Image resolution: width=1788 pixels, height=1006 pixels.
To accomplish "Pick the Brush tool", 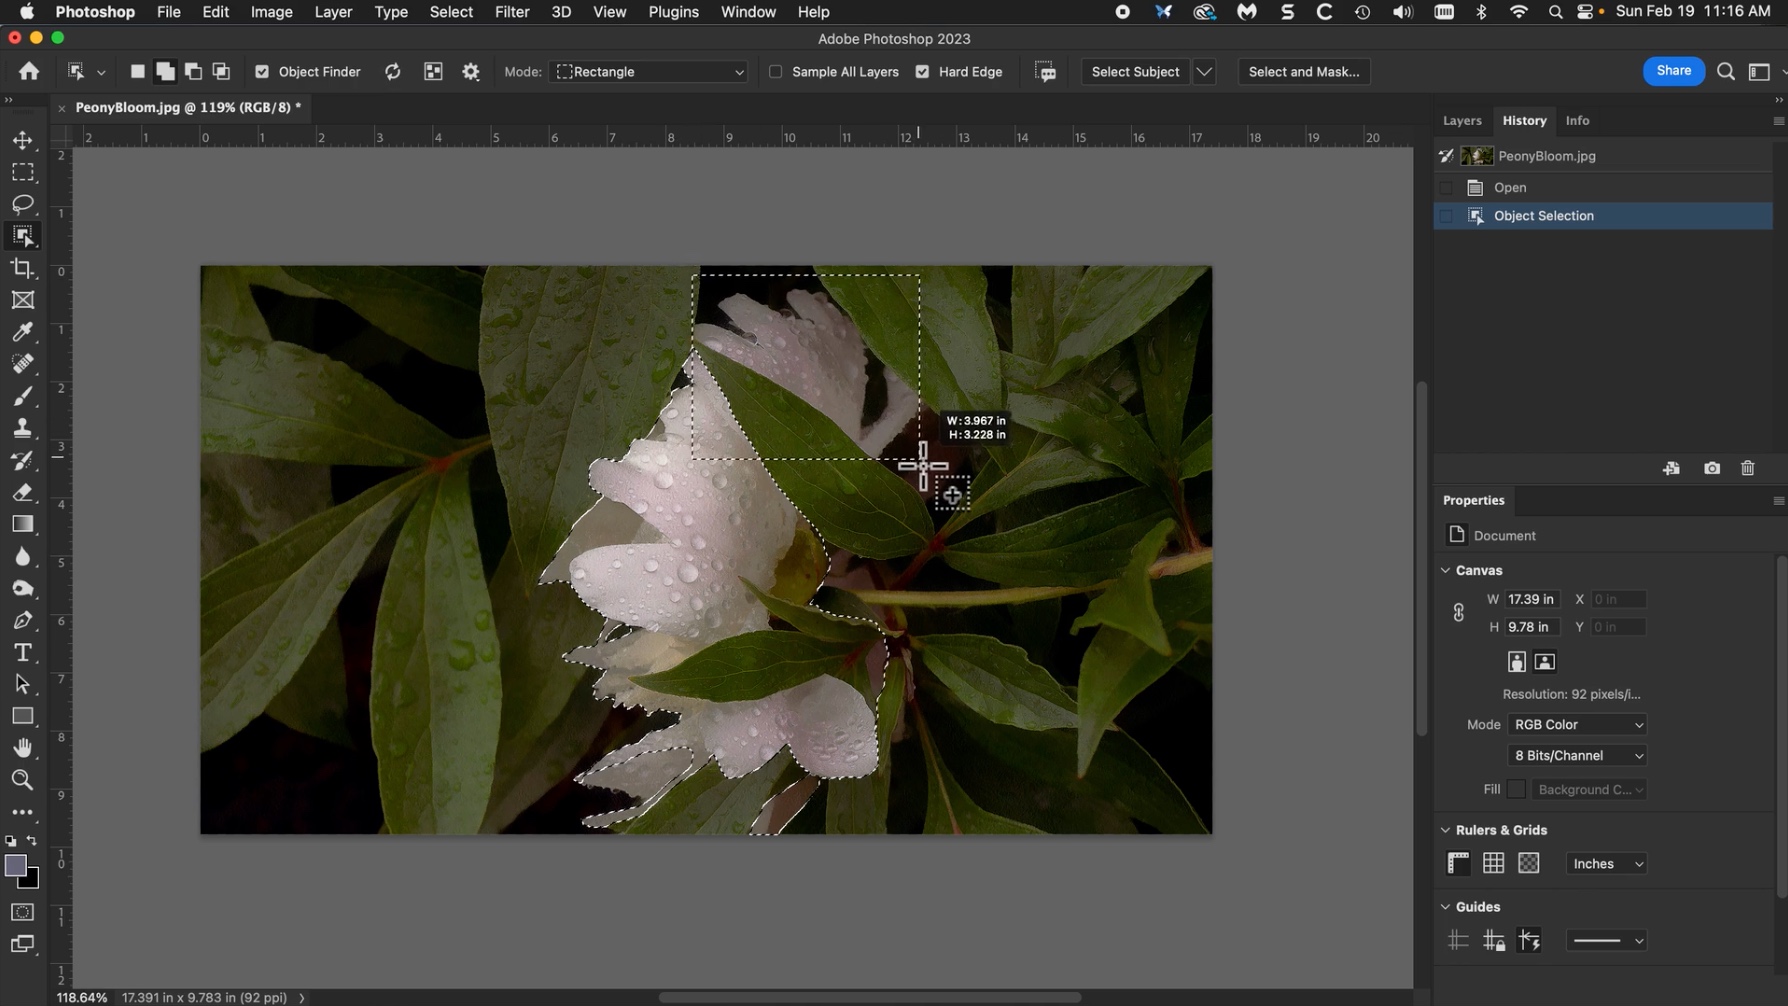I will (x=22, y=396).
